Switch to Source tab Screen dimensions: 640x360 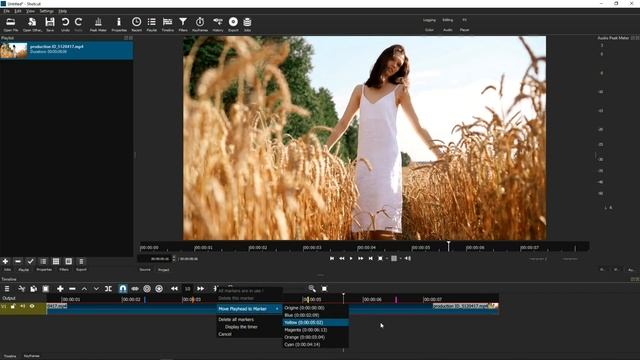[x=145, y=270]
